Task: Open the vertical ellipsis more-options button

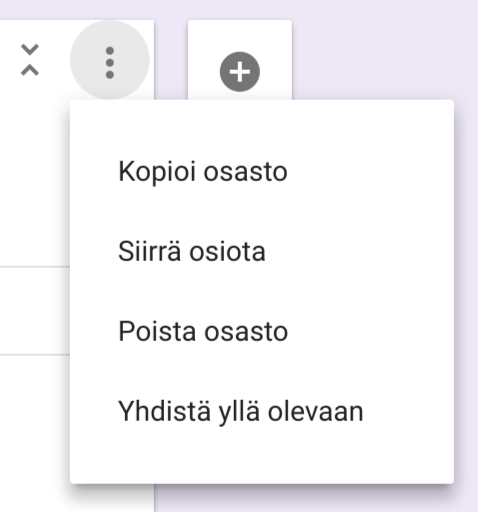Action: (x=110, y=63)
